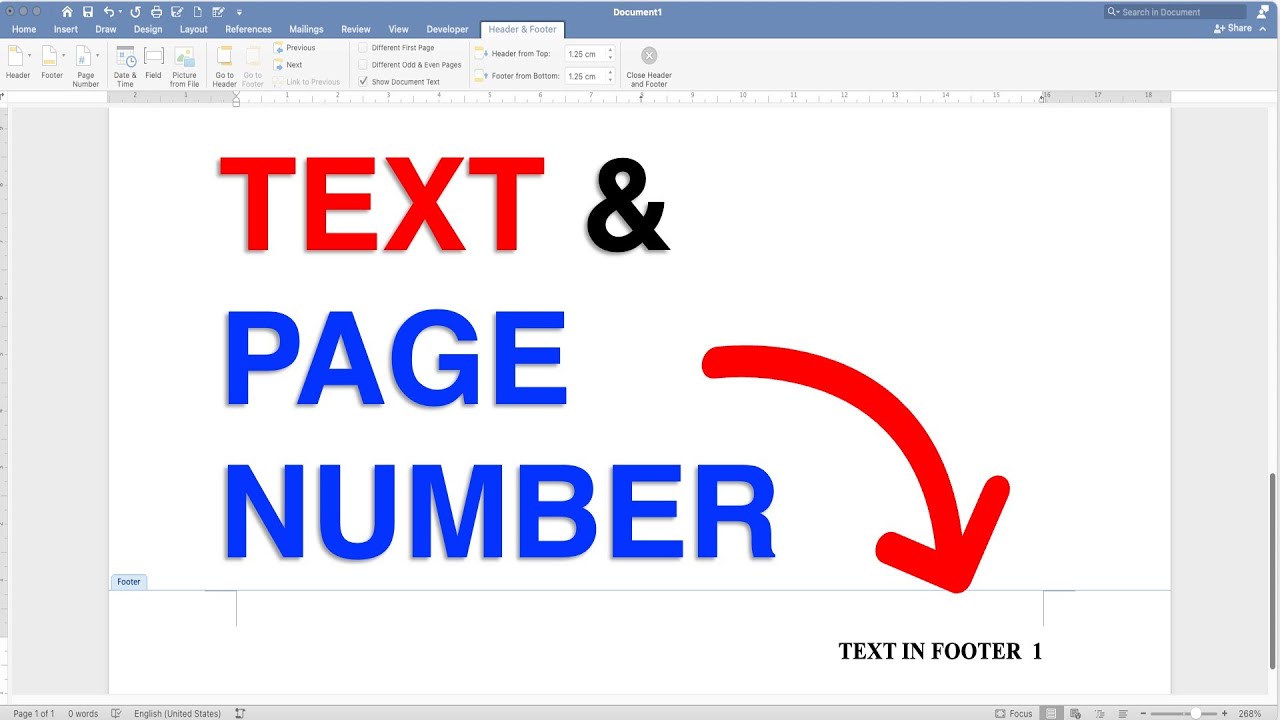Click Header from Top value field
The height and width of the screenshot is (720, 1280).
(584, 54)
